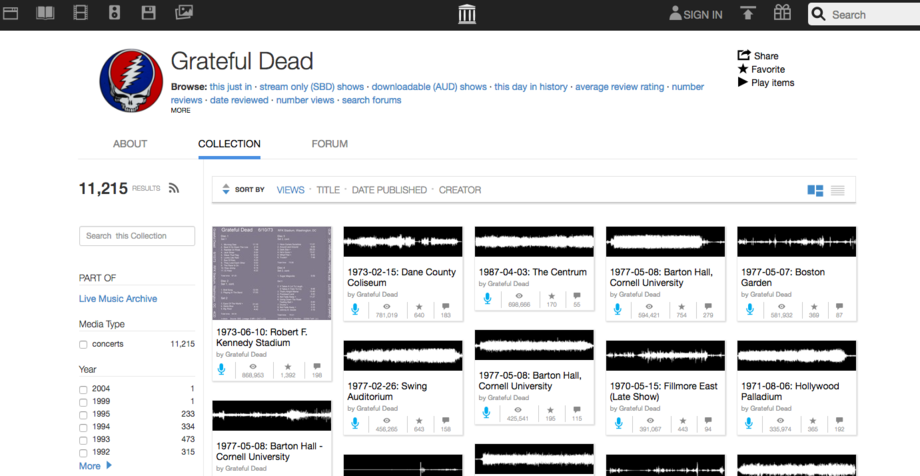This screenshot has width=920, height=476.
Task: Open 1977-05-07: Boston Garden title
Action: point(783,277)
